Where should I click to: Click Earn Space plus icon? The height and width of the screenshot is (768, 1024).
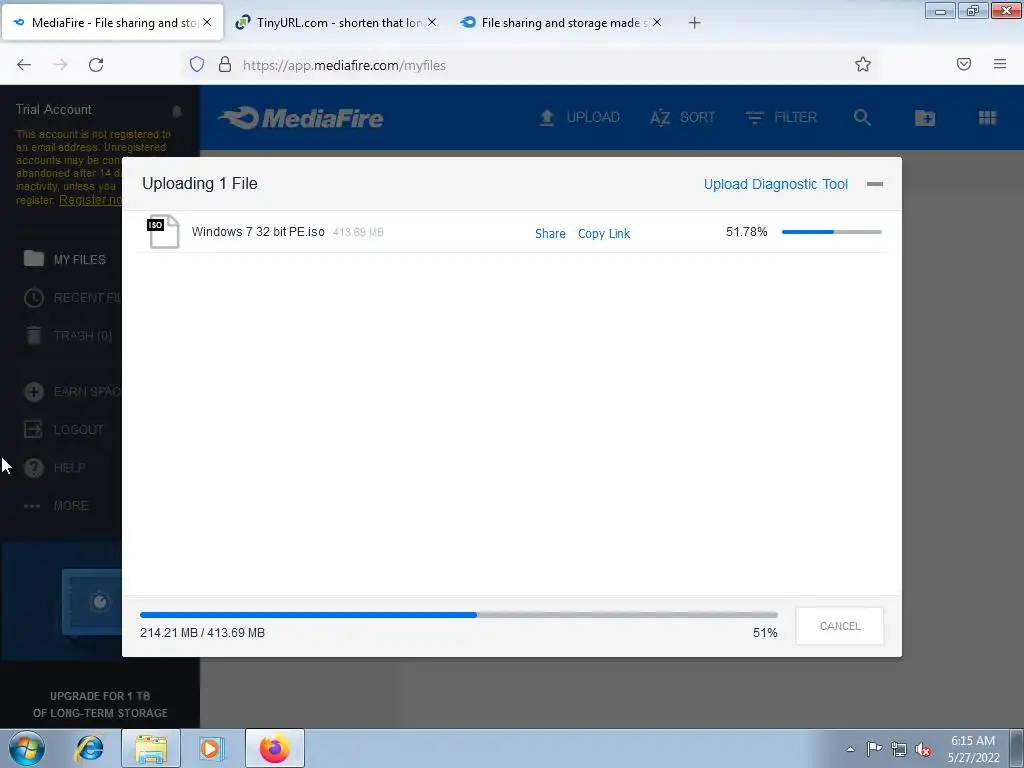pyautogui.click(x=34, y=392)
